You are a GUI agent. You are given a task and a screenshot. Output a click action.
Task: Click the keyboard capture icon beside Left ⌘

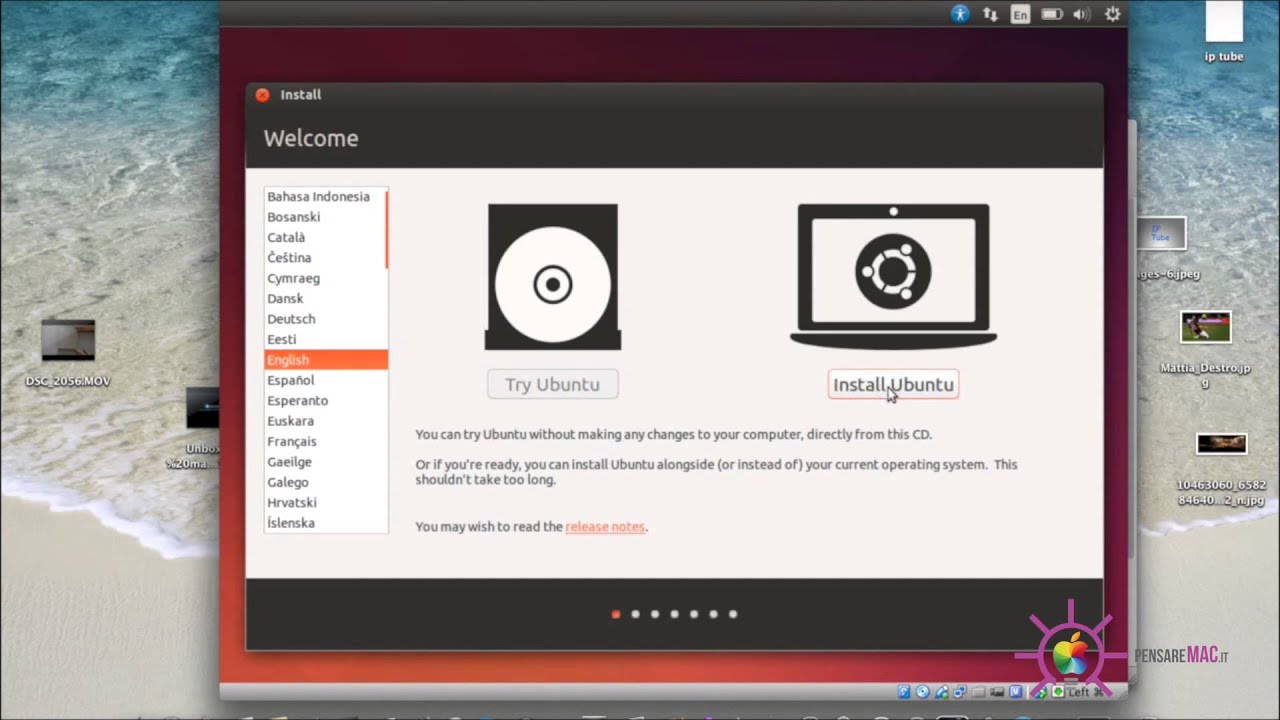point(1058,691)
